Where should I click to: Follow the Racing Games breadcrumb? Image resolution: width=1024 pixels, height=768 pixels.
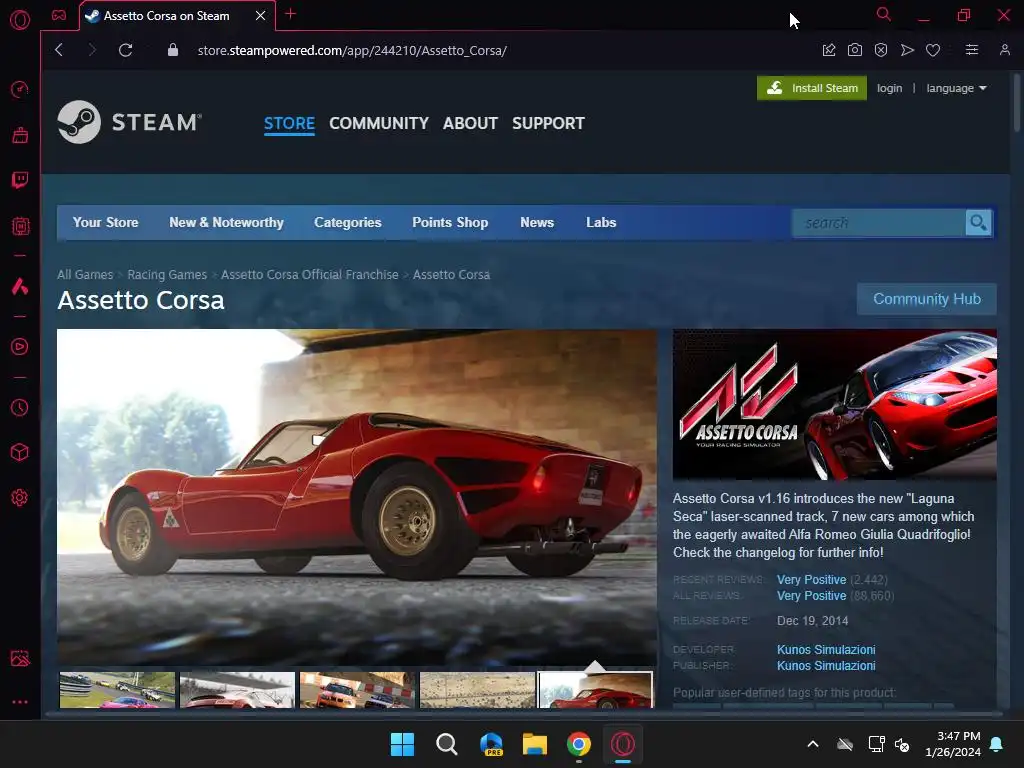167,275
